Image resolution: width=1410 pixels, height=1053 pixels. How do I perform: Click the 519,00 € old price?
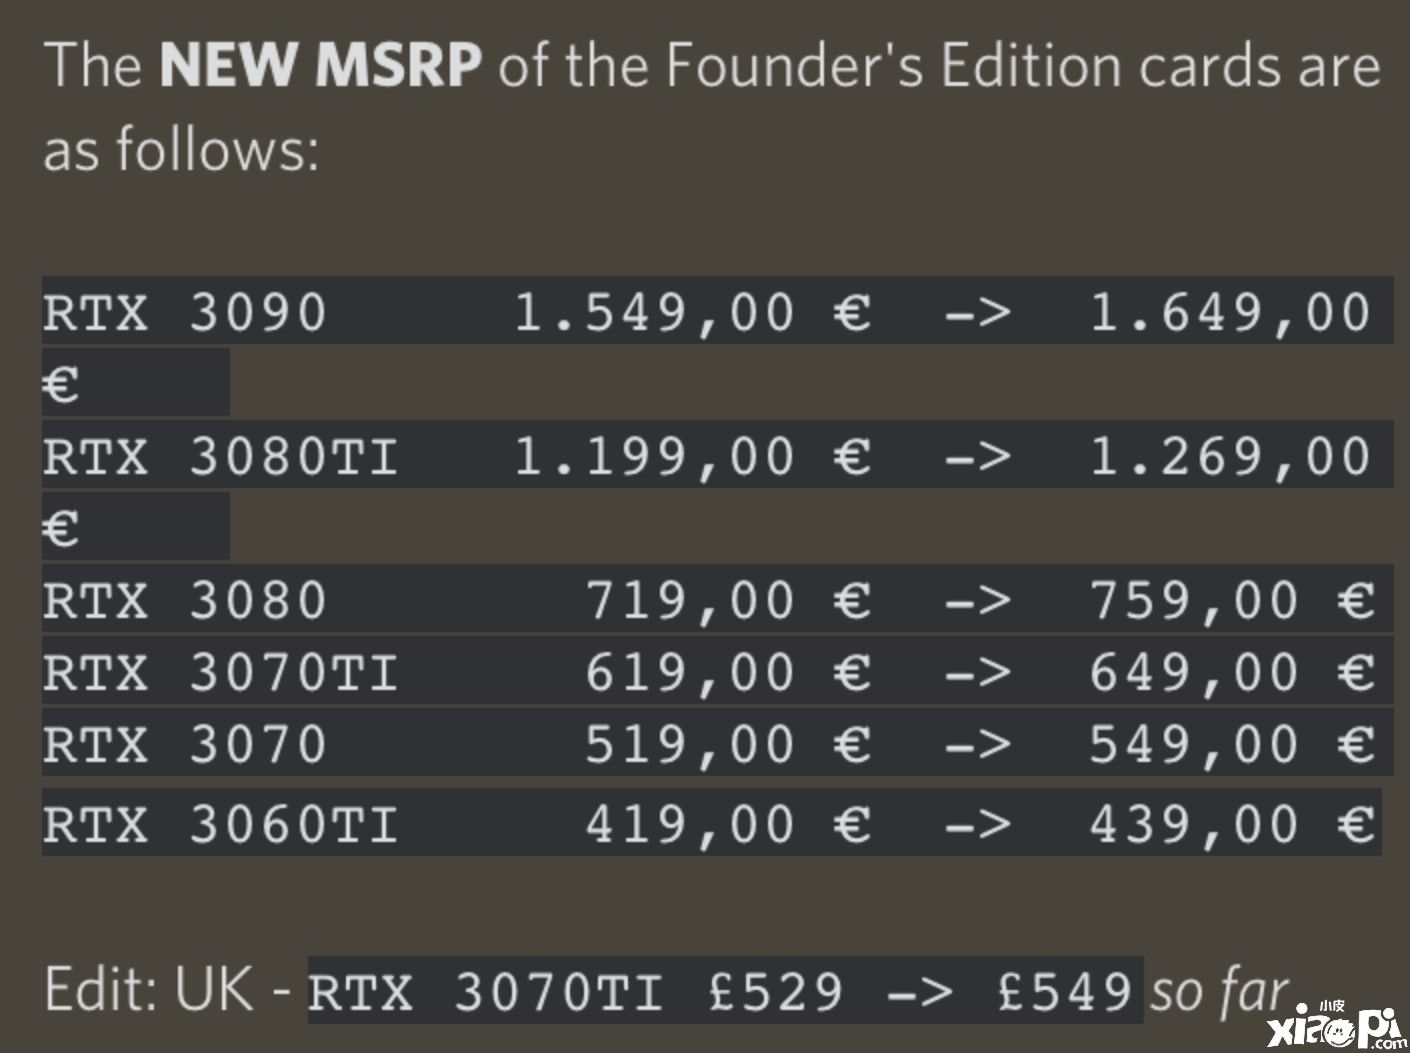coord(728,744)
